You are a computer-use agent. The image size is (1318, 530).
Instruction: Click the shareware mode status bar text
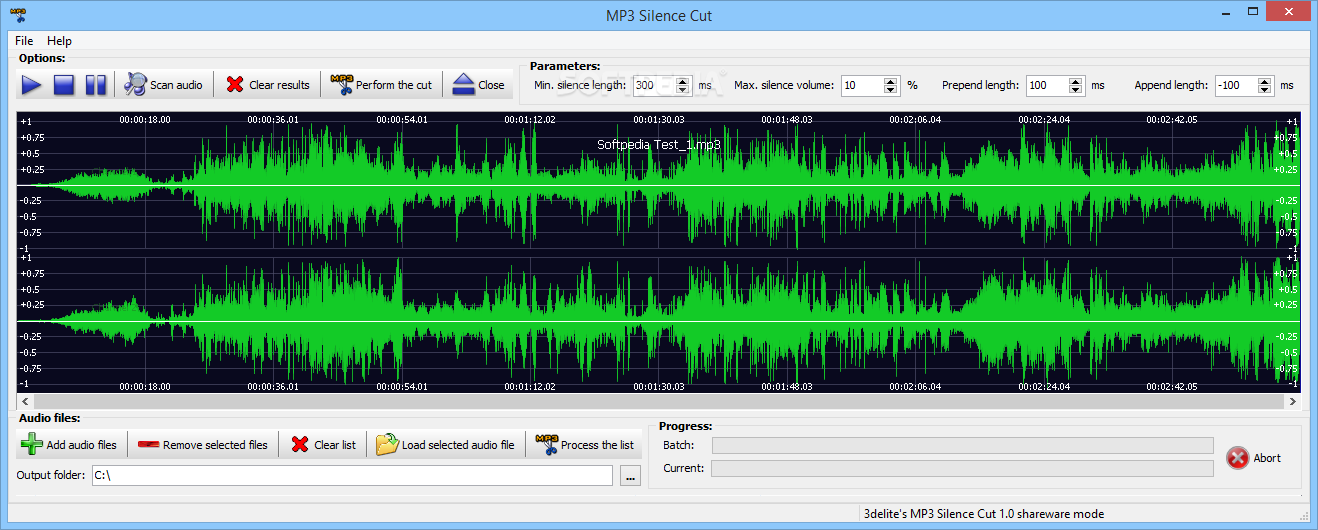pyautogui.click(x=983, y=514)
